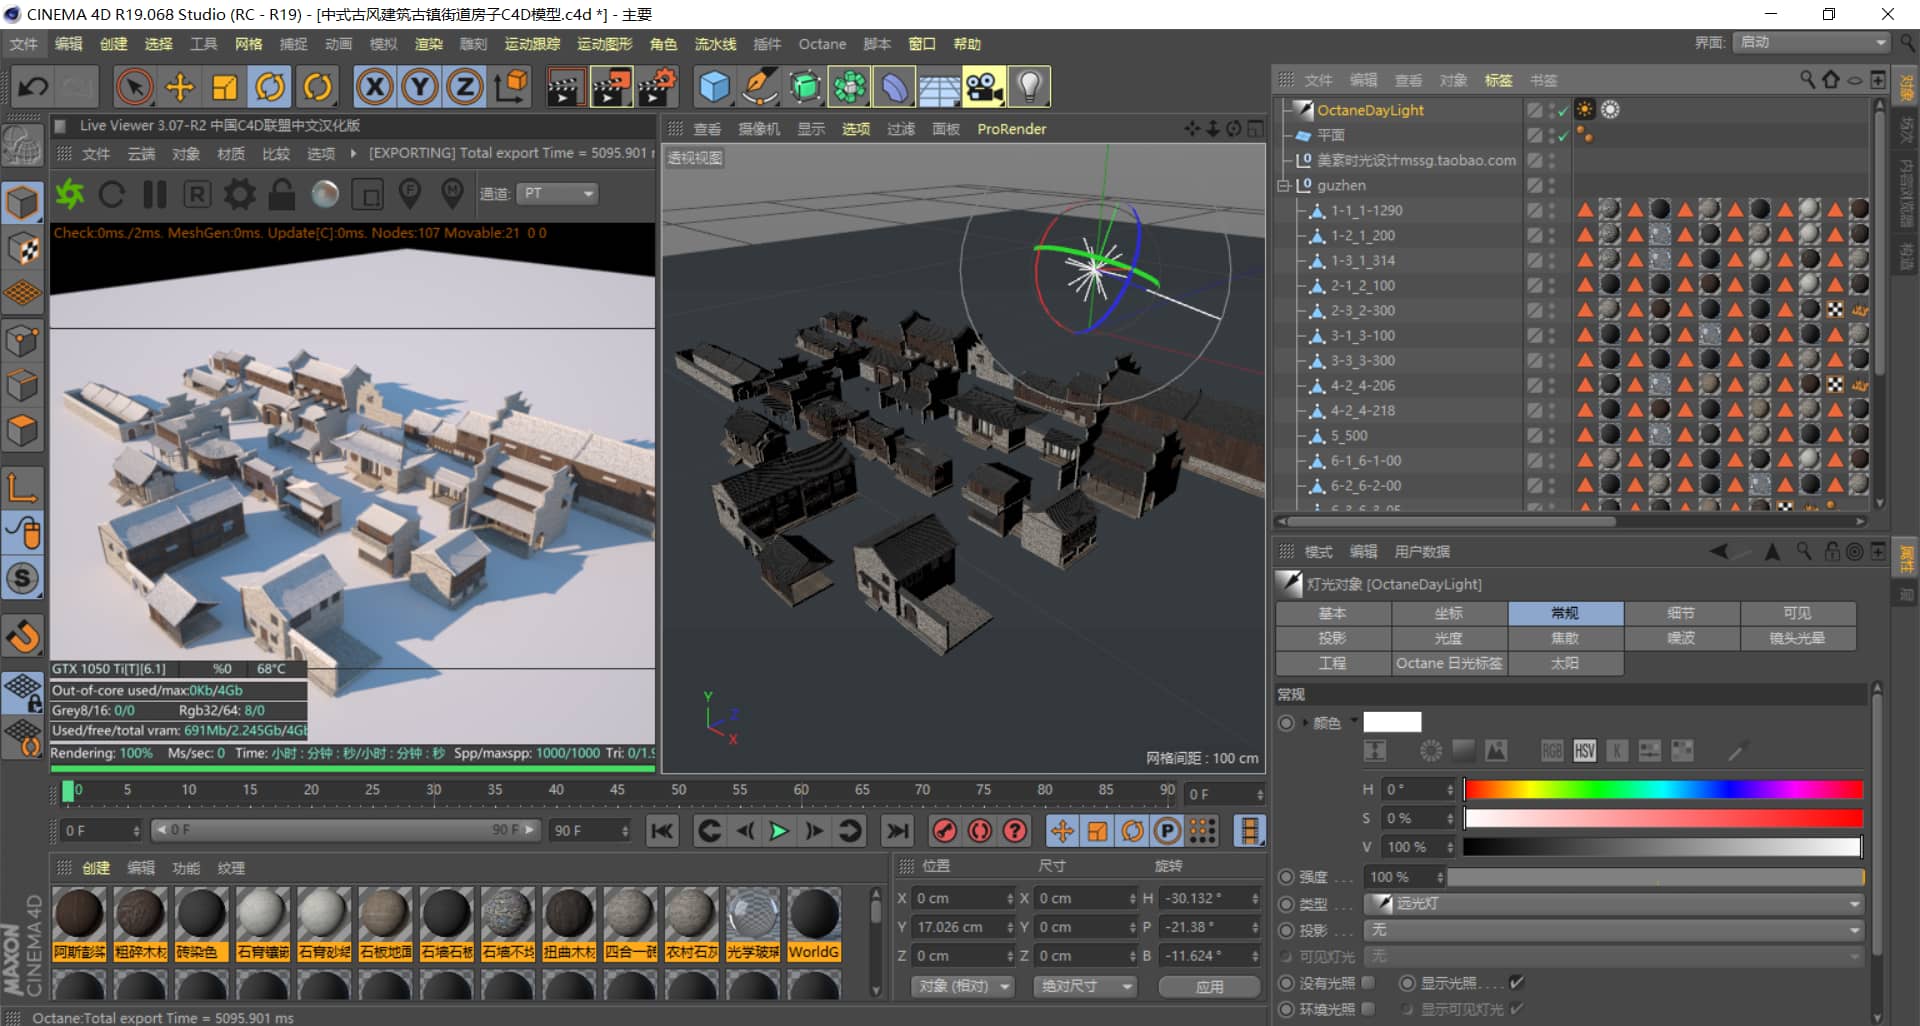Toggle Snap magnet icon
The width and height of the screenshot is (1920, 1026).
pos(23,635)
